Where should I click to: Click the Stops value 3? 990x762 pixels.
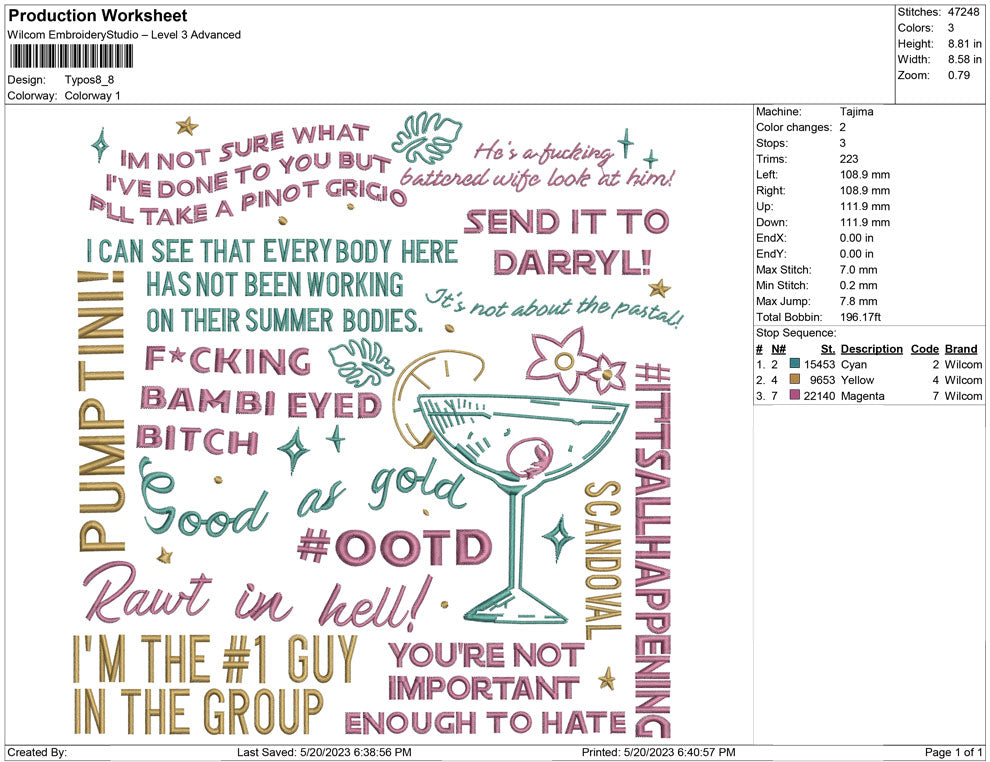click(x=843, y=143)
